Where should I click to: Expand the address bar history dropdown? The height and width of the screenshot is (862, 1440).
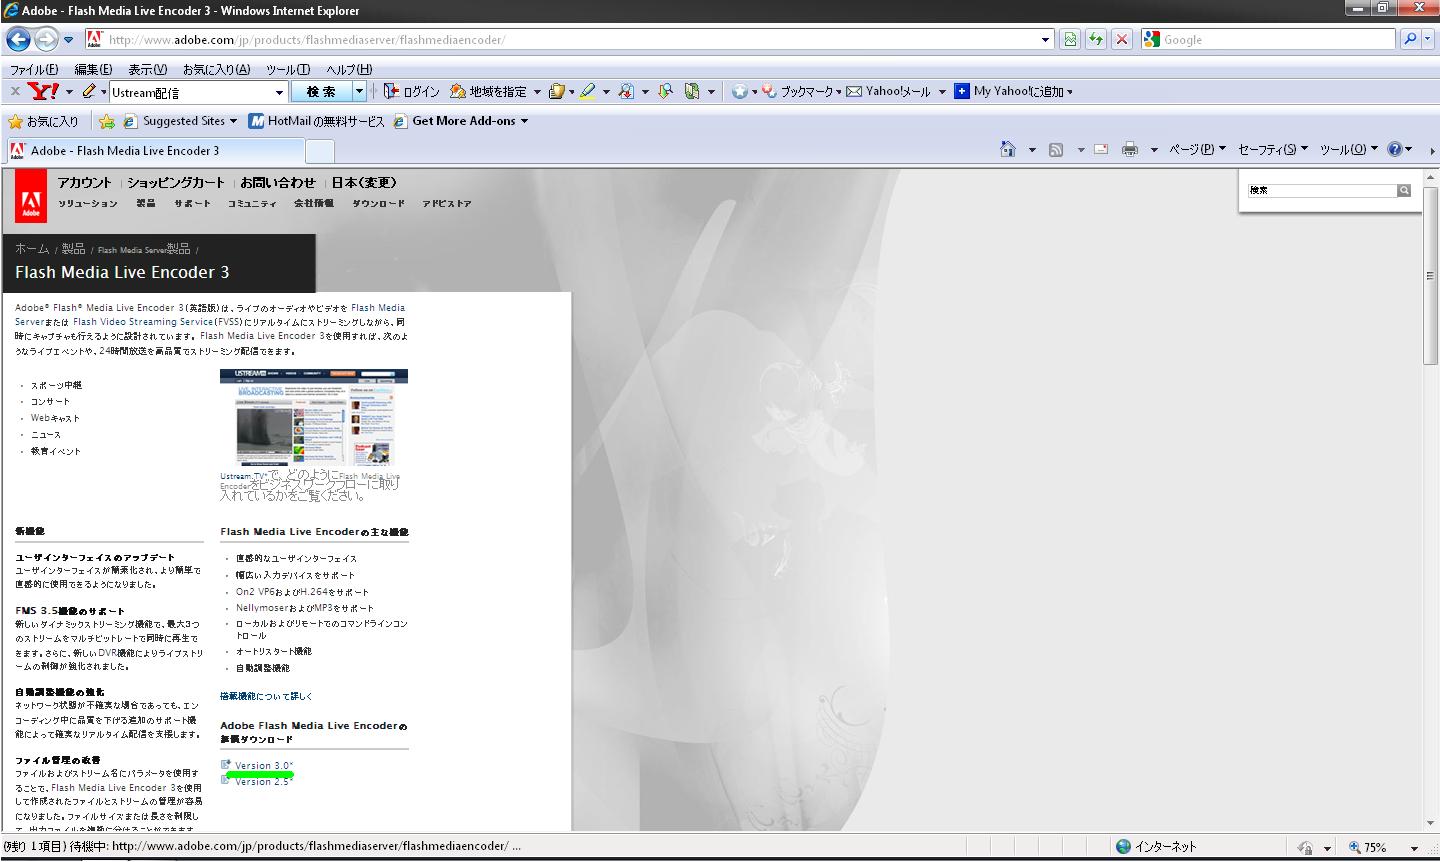1046,40
